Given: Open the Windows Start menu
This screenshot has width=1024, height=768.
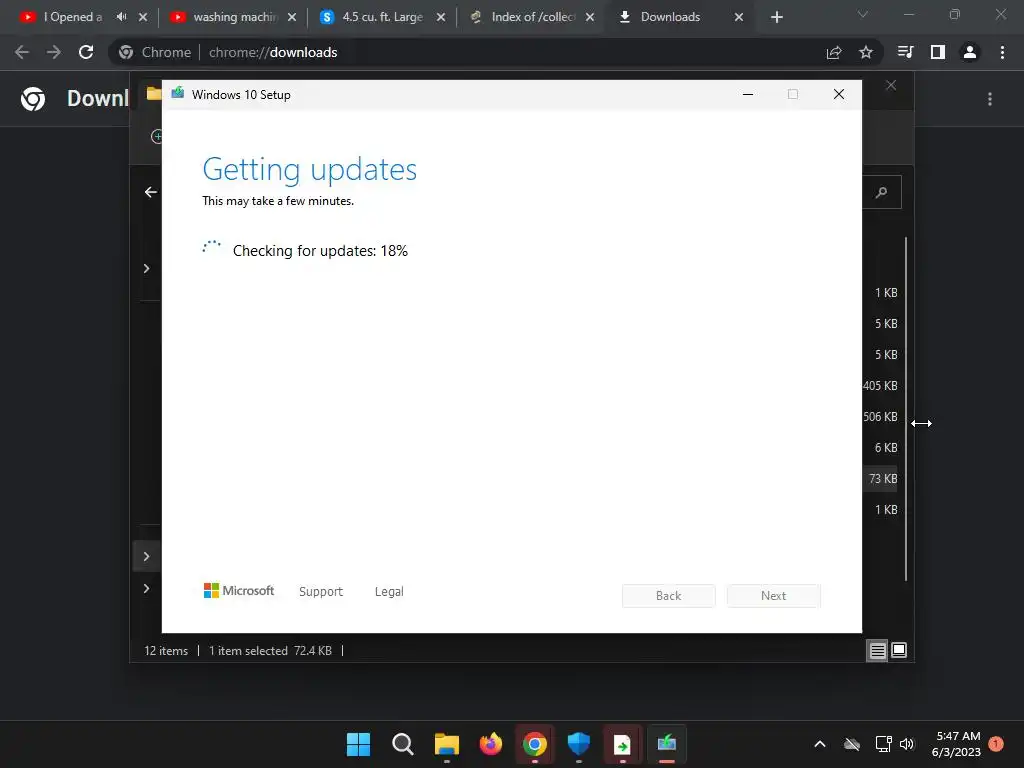Looking at the screenshot, I should pyautogui.click(x=358, y=744).
